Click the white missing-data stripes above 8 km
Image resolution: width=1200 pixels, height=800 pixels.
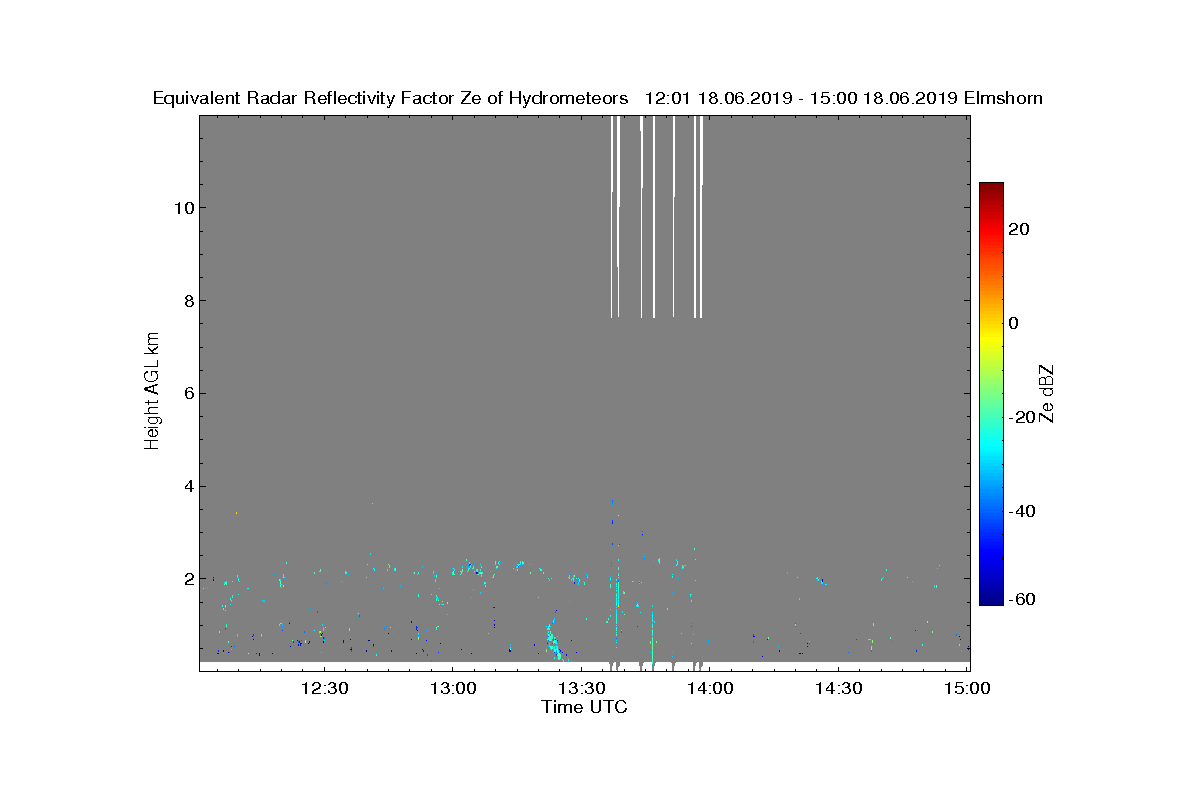(656, 217)
